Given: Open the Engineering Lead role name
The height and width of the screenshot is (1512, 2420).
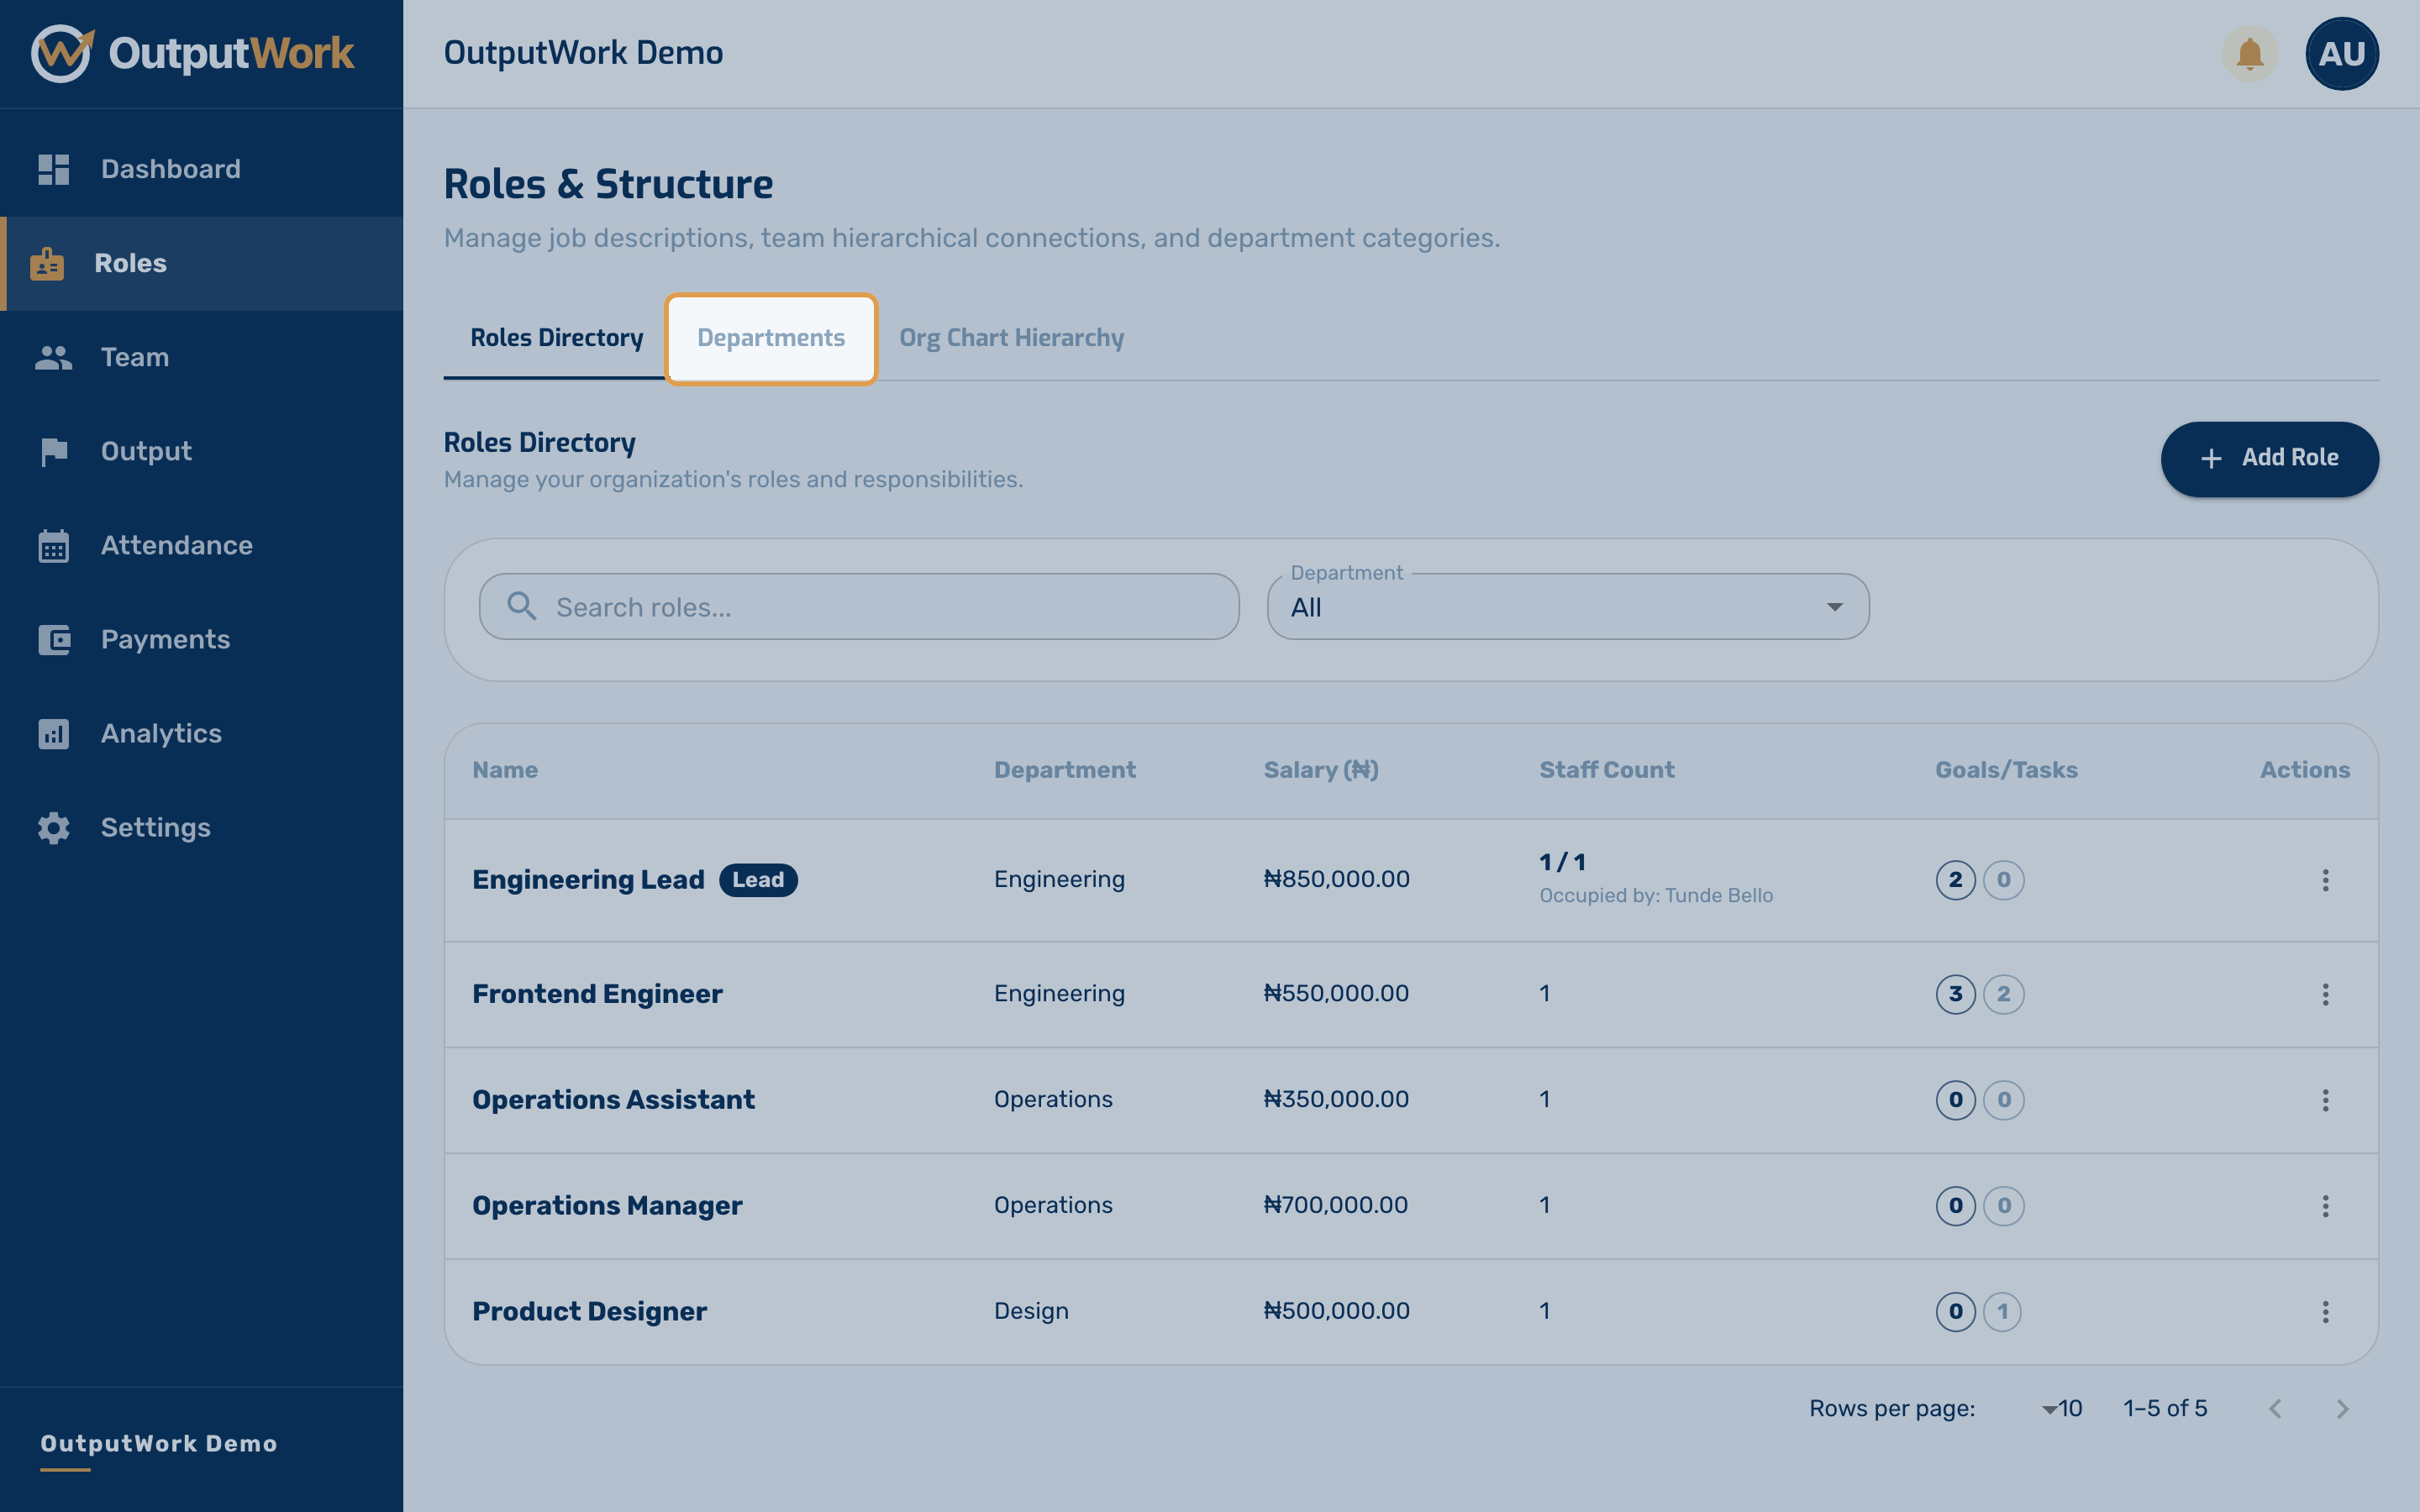Looking at the screenshot, I should [x=588, y=880].
